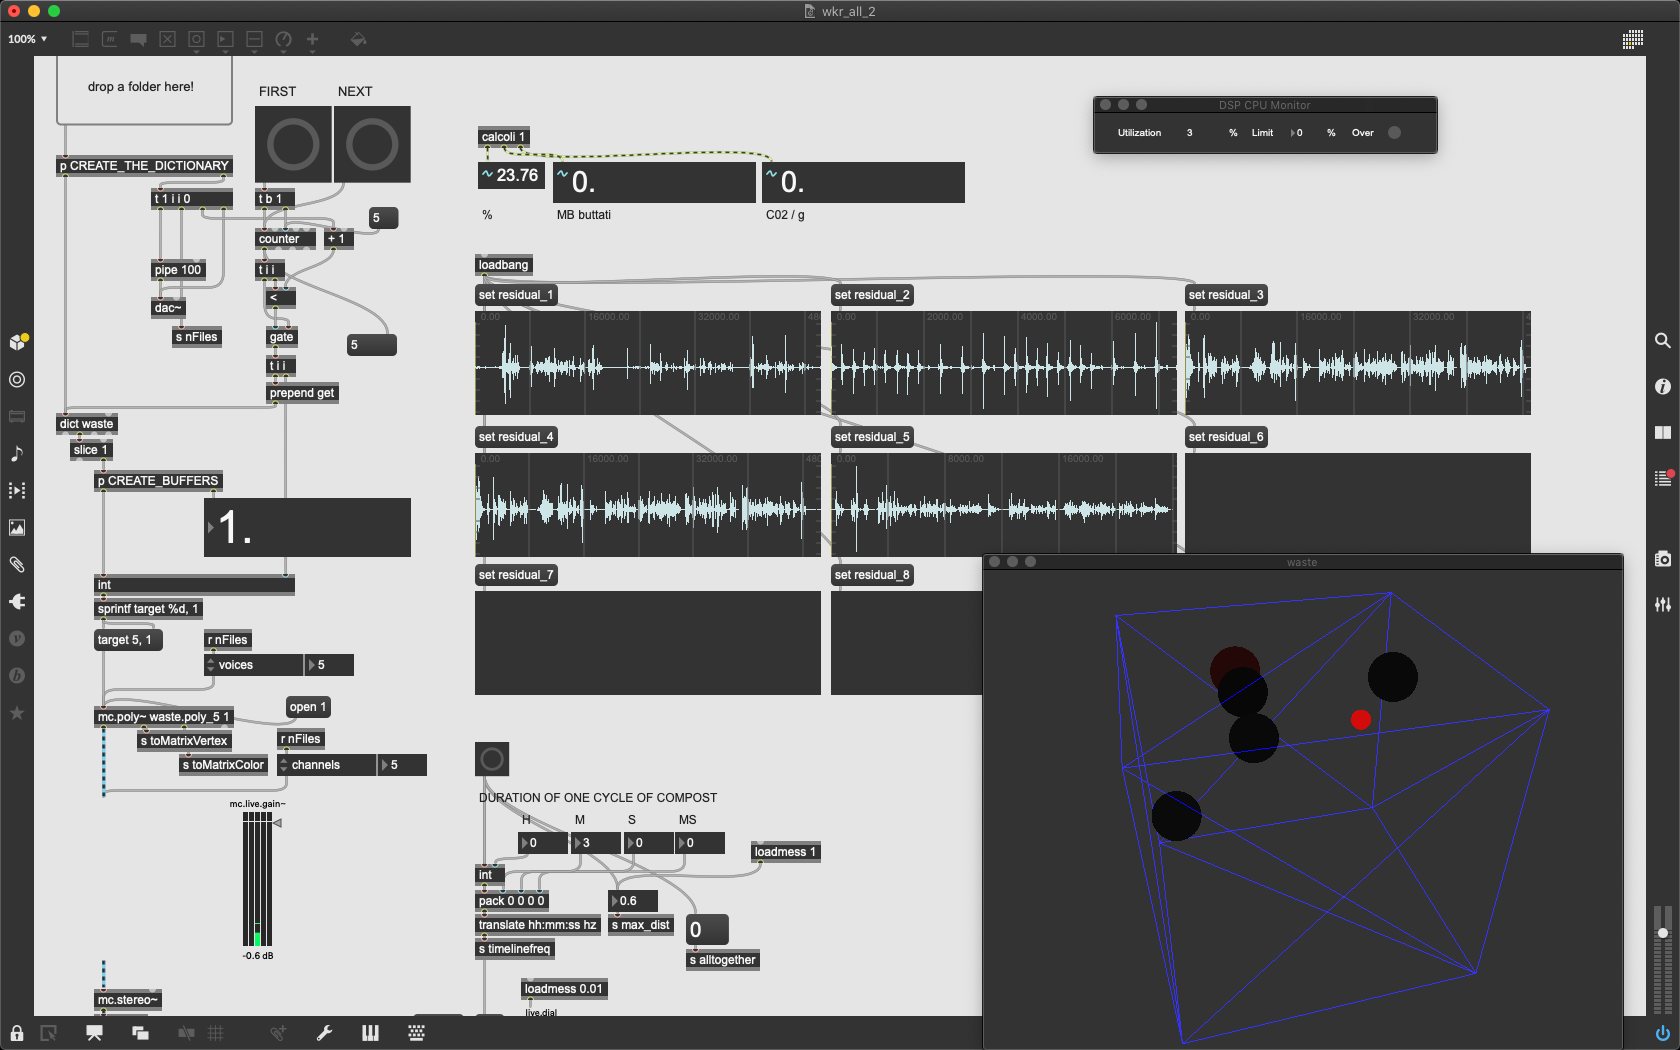Open the Inspector info icon in right sidebar

[x=1662, y=386]
